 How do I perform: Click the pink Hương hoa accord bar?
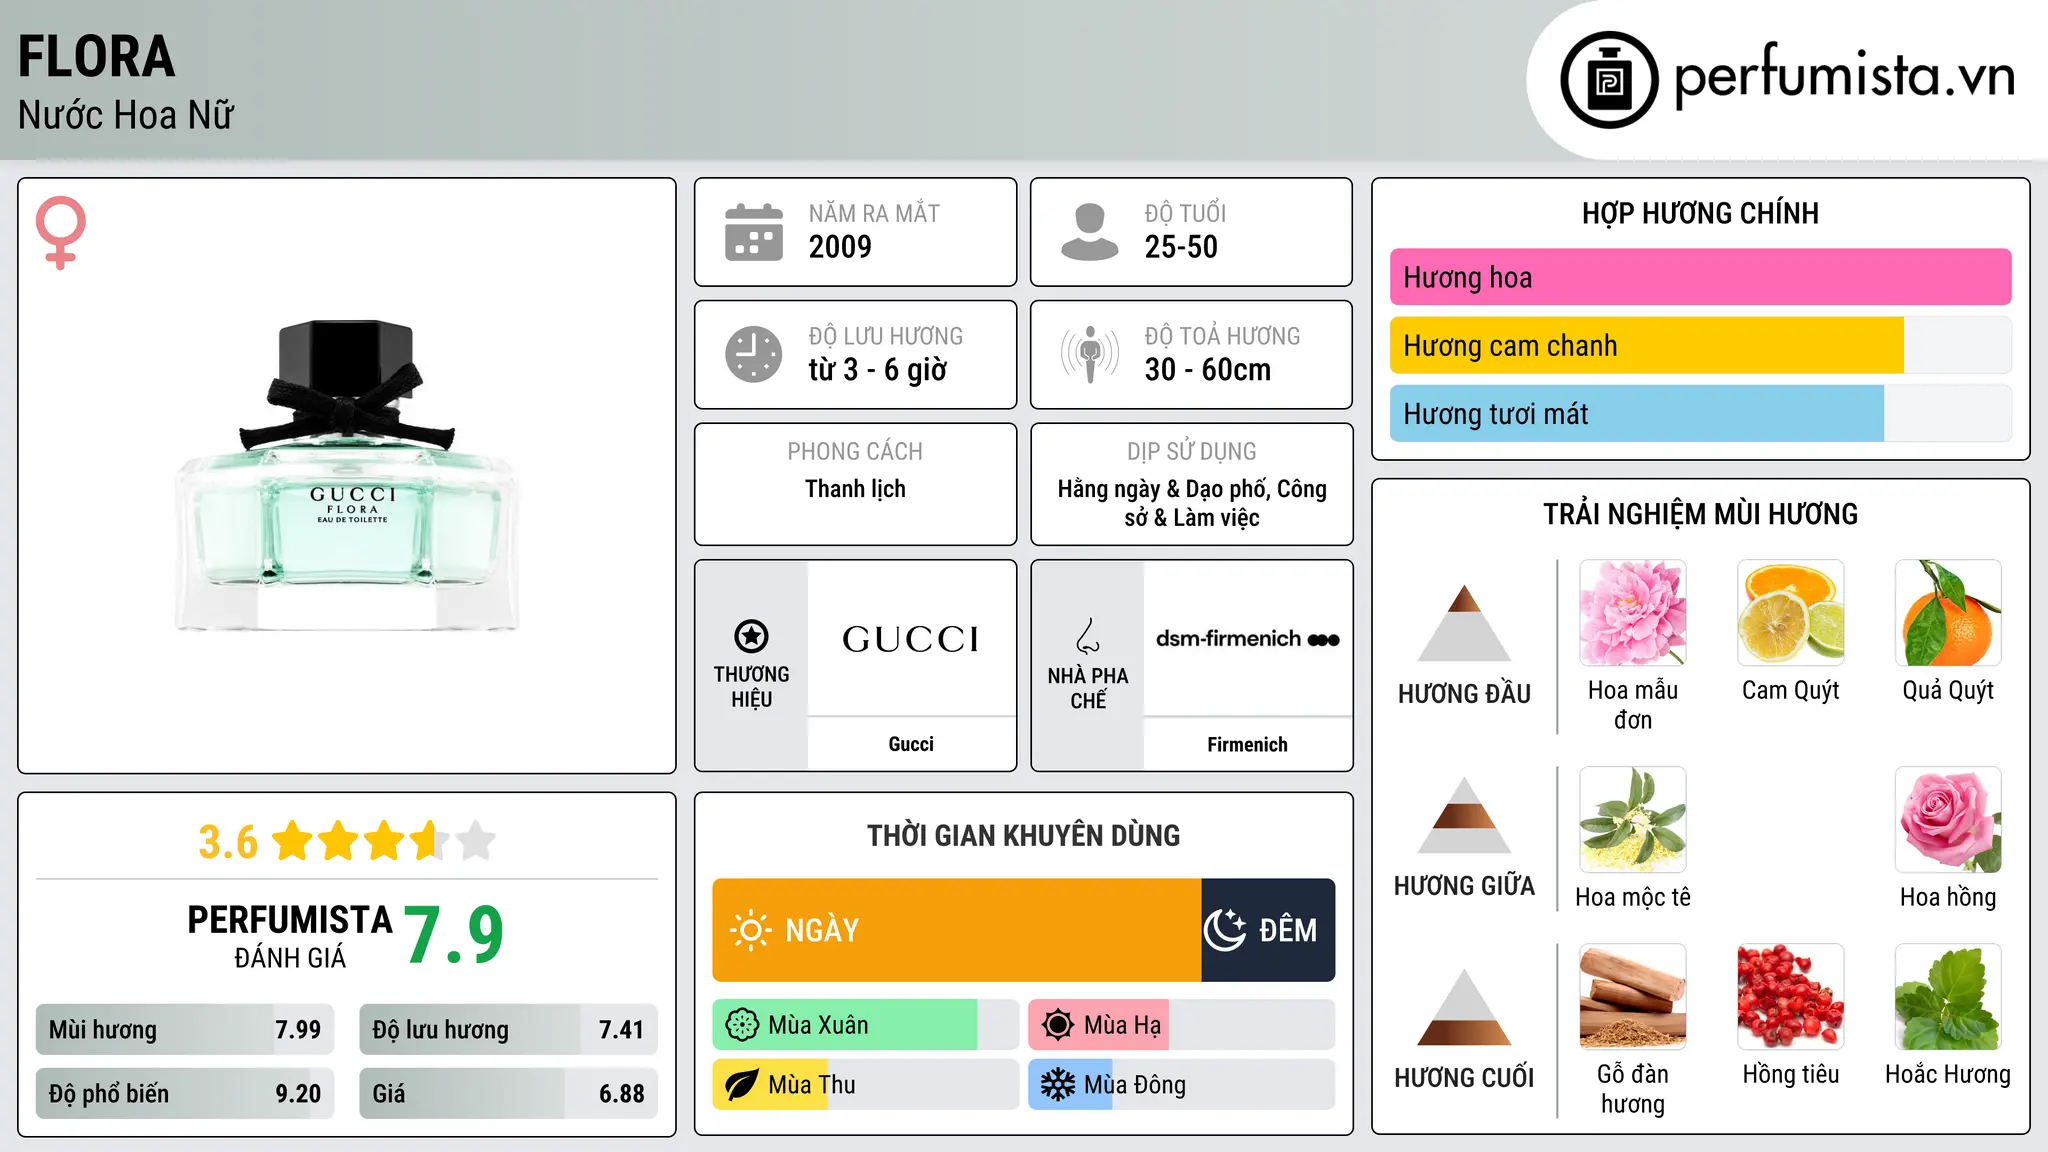tap(1700, 277)
